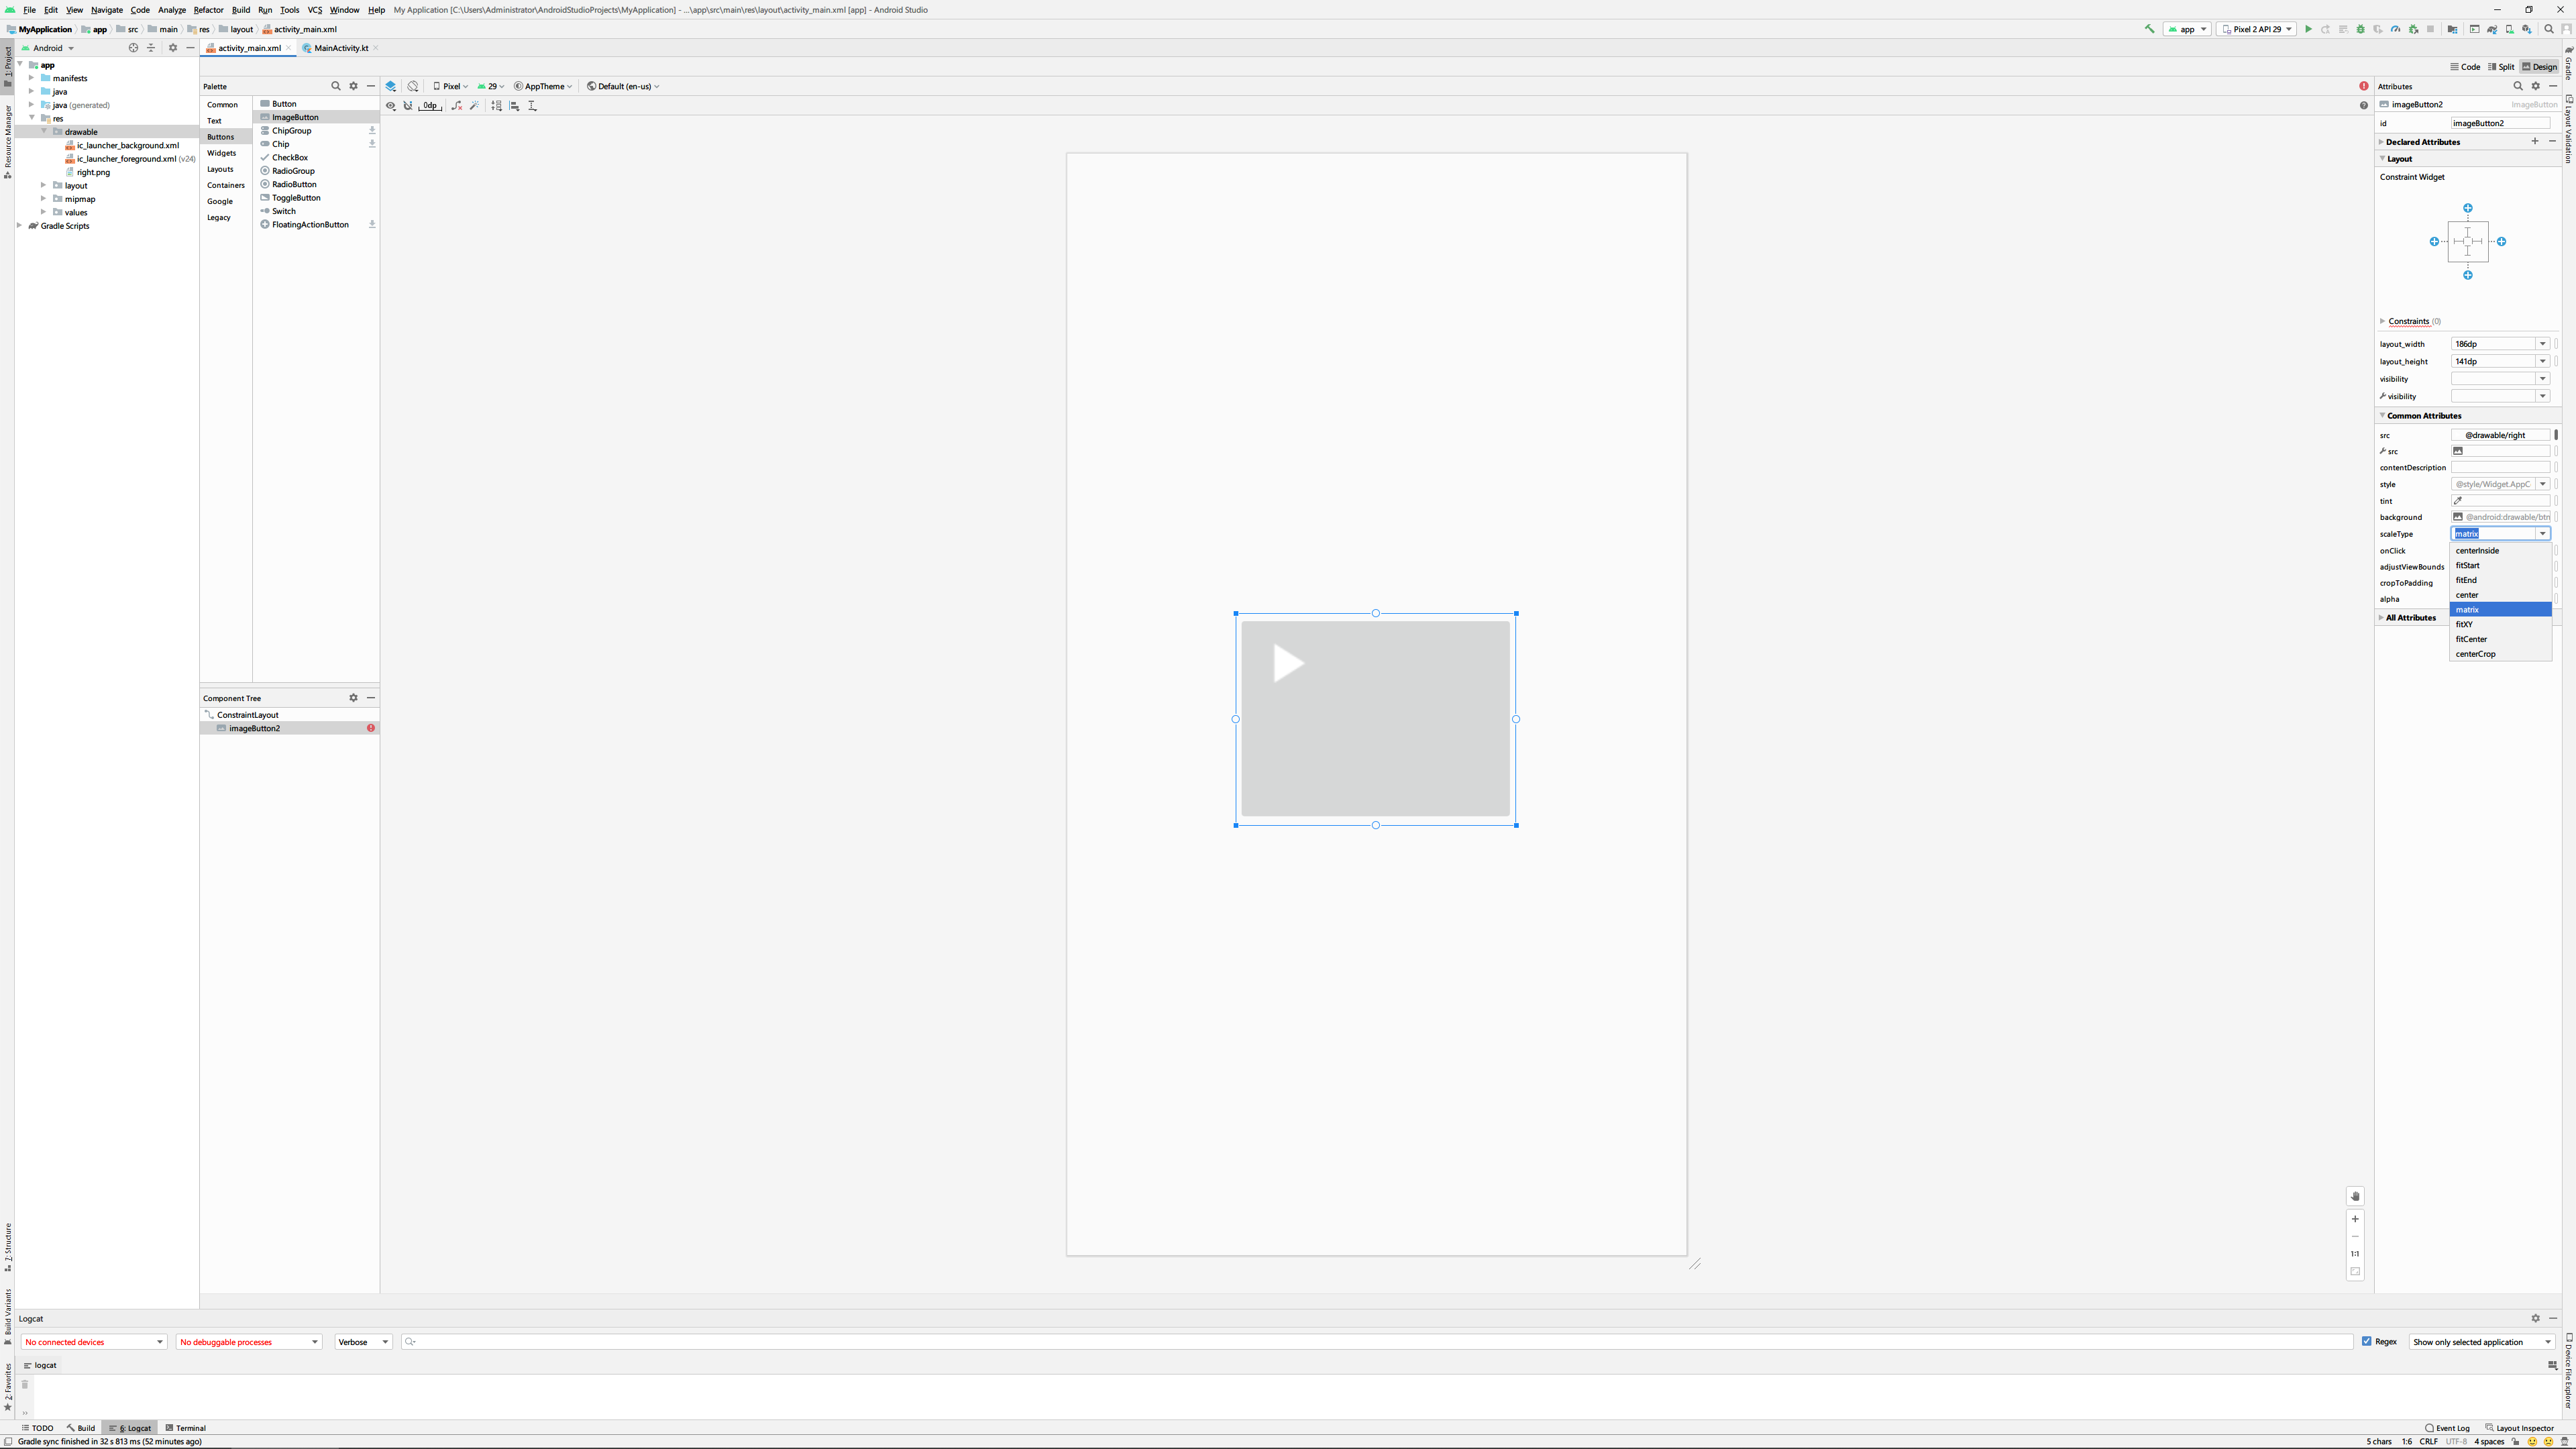Open the Select Design Surface layers icon

click(x=391, y=86)
